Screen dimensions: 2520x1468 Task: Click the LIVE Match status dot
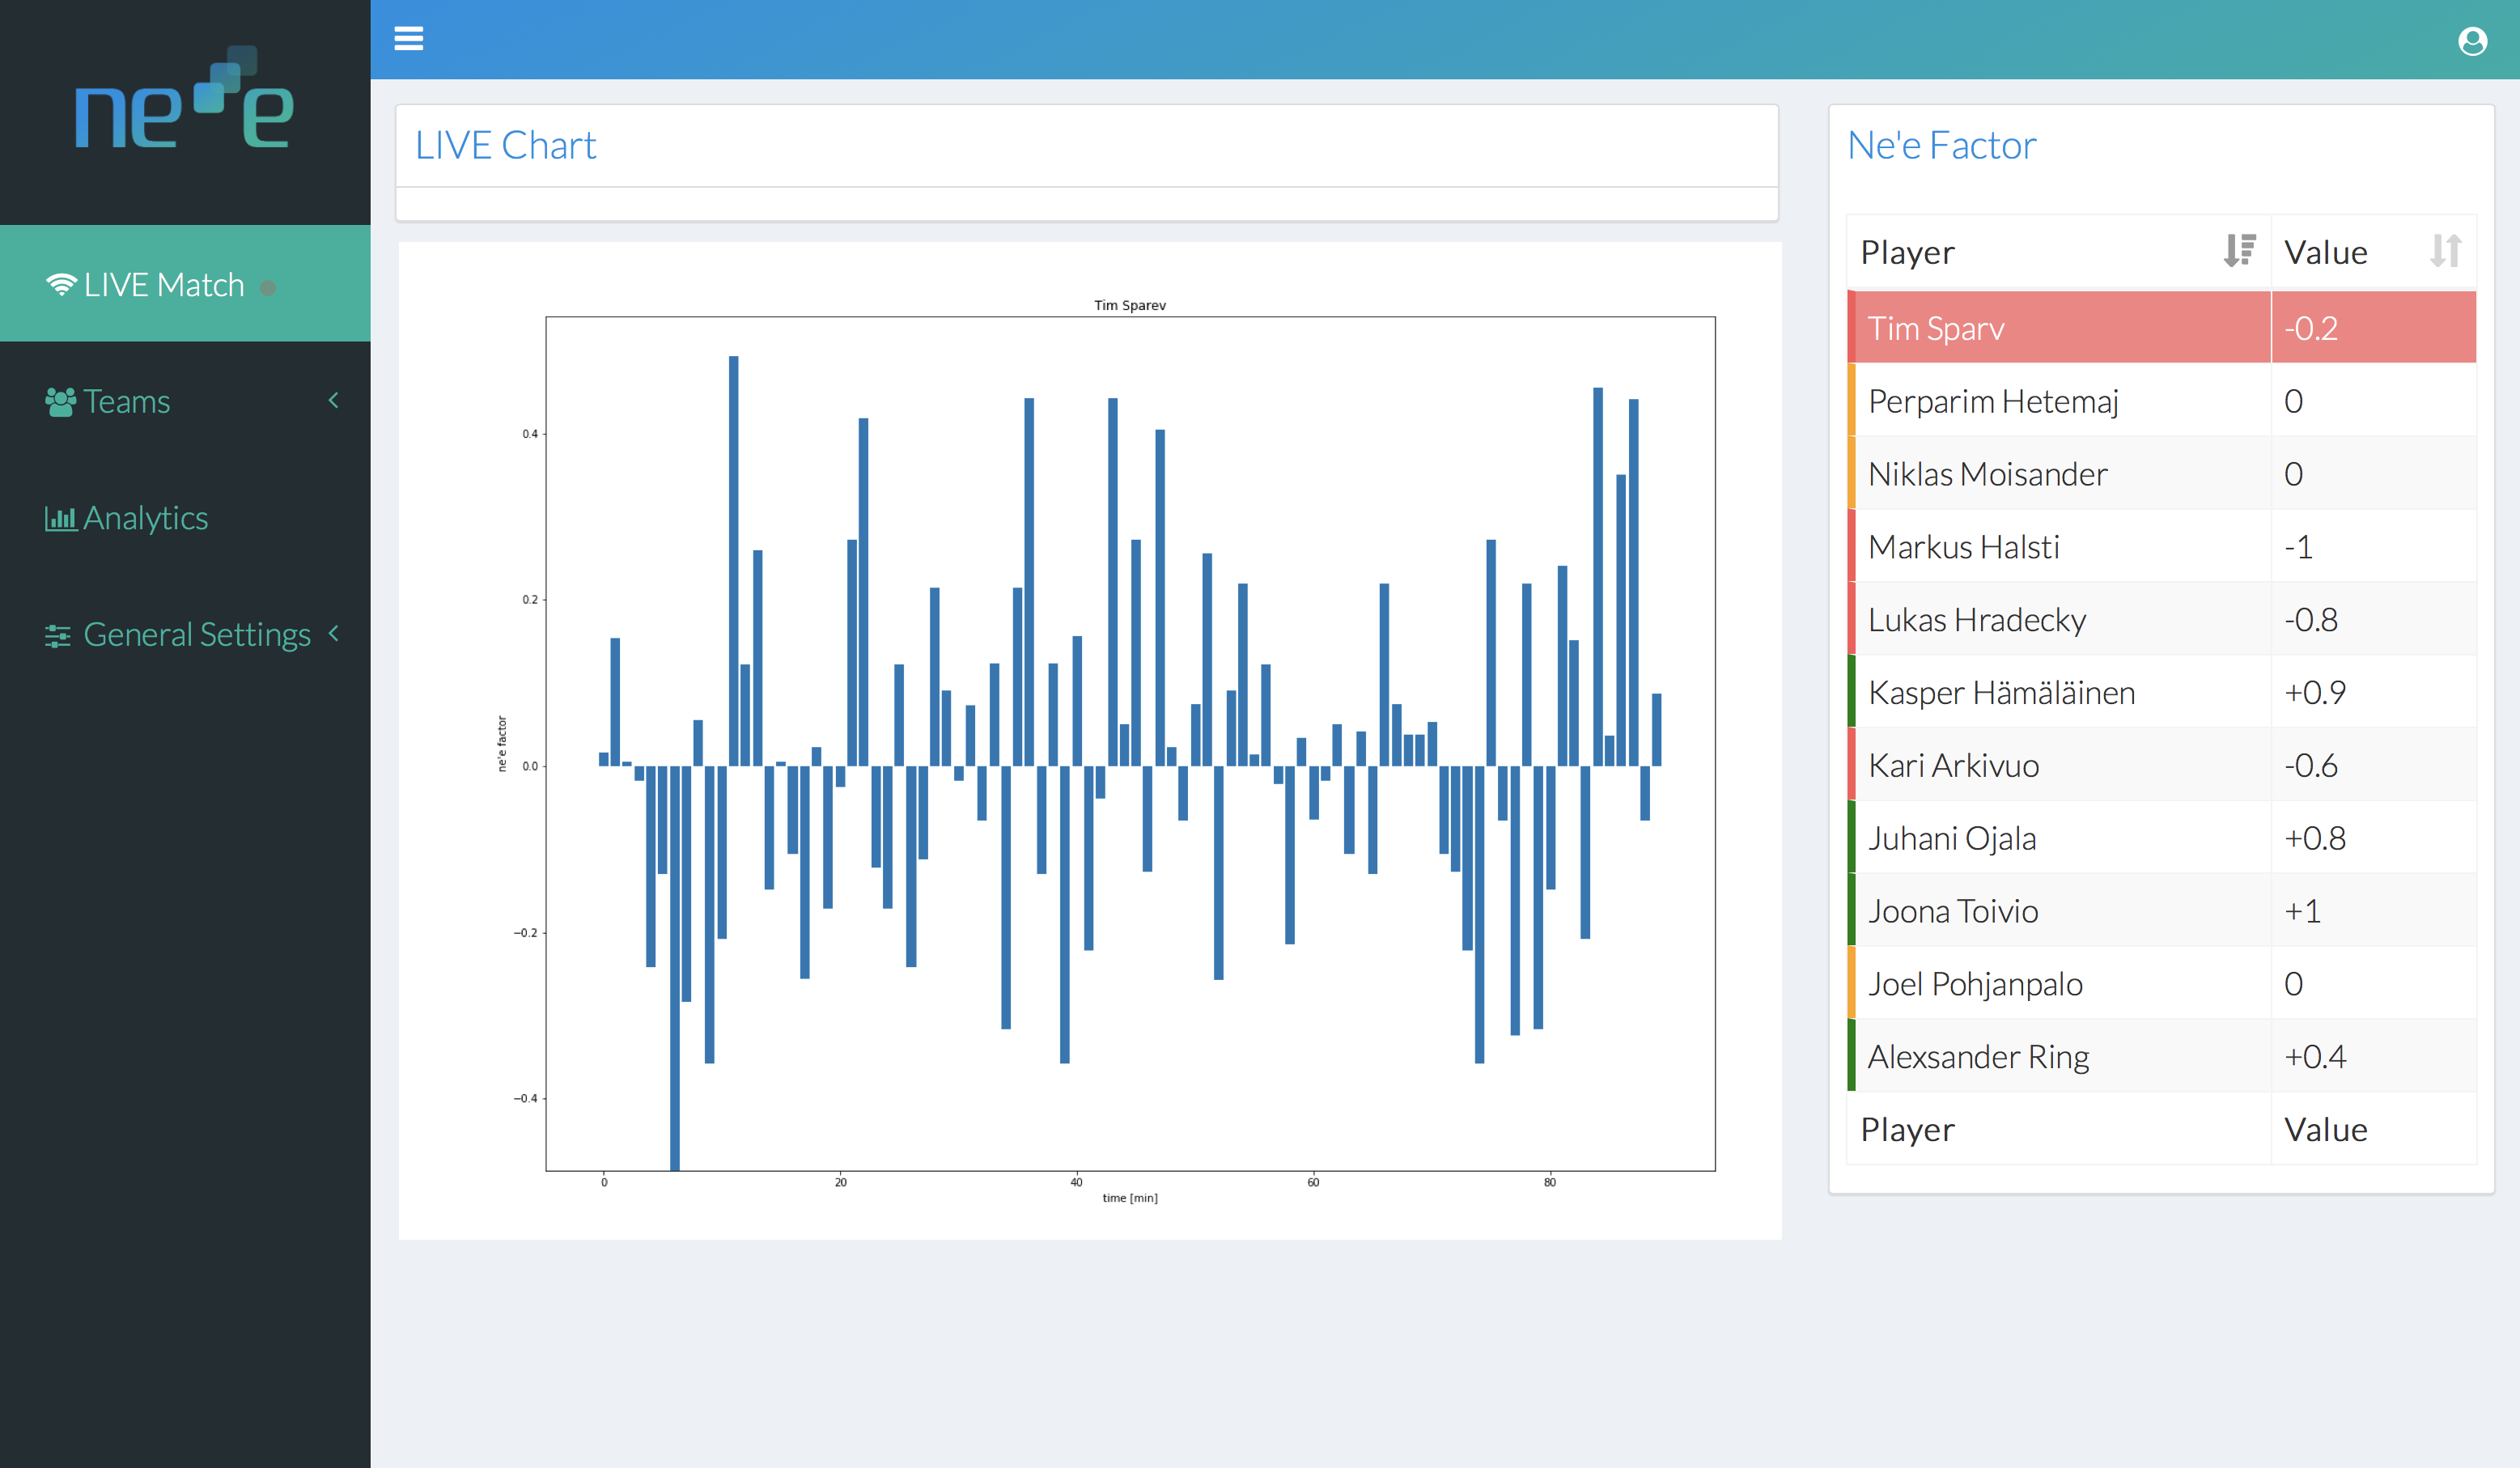pos(268,288)
